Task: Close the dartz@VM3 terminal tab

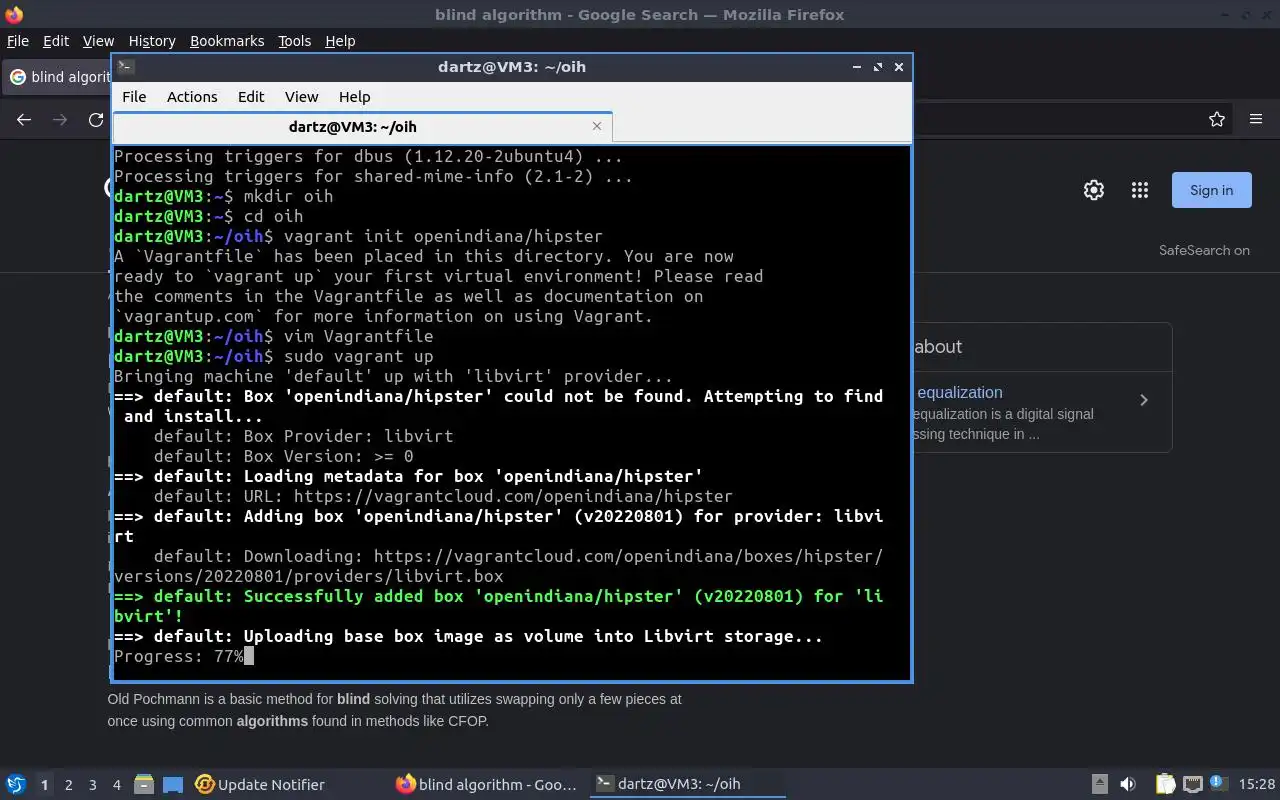Action: [x=597, y=126]
